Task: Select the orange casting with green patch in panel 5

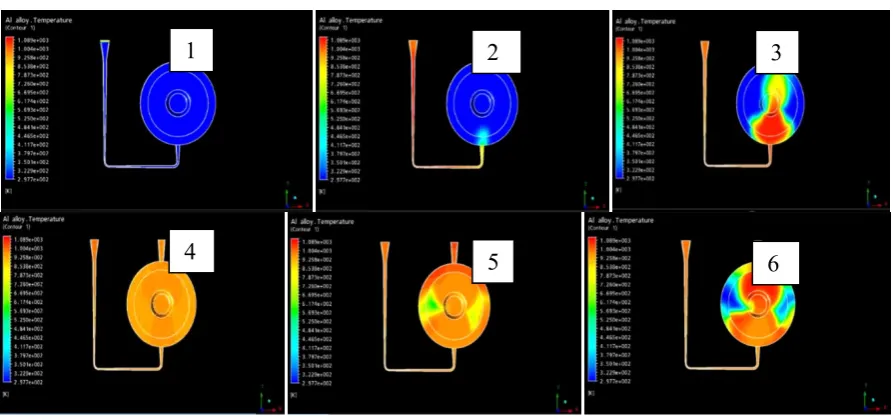Action: click(x=454, y=305)
